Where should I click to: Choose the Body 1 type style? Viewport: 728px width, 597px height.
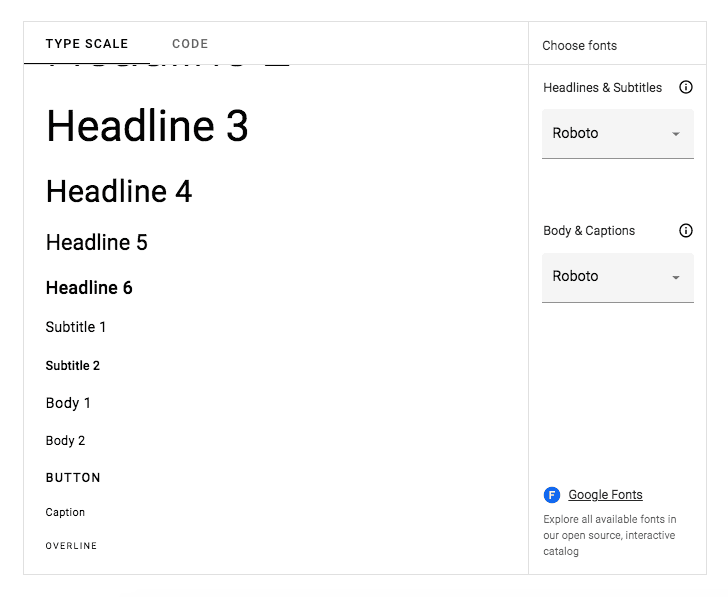(x=68, y=403)
